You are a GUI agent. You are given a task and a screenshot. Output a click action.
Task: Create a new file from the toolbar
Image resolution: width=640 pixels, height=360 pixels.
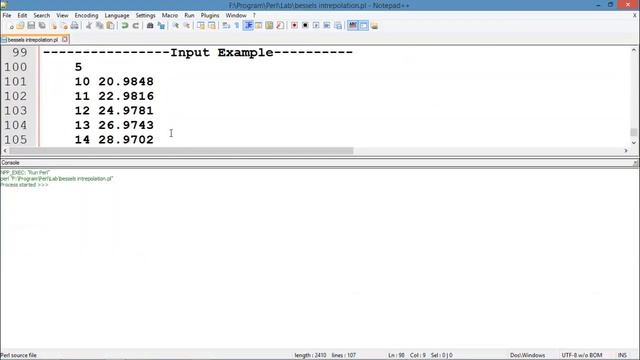tap(10, 26)
